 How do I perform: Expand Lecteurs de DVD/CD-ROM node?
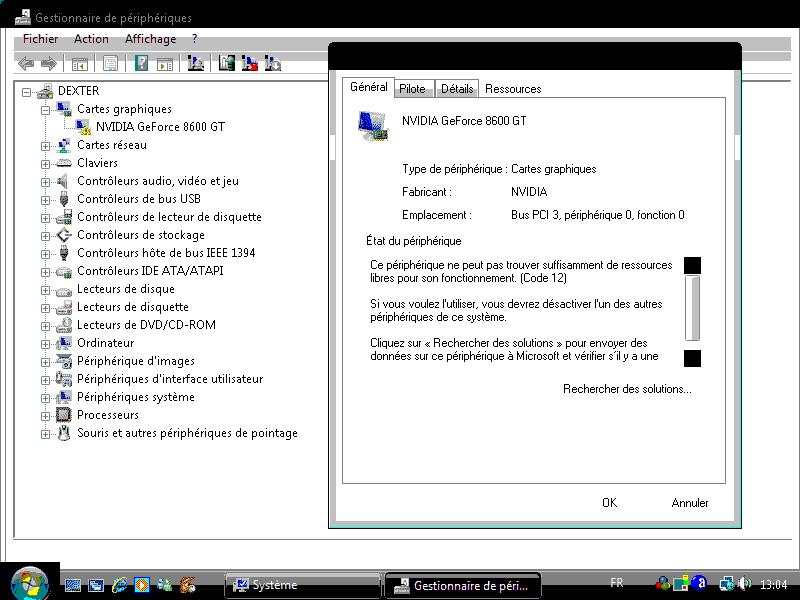pos(45,327)
